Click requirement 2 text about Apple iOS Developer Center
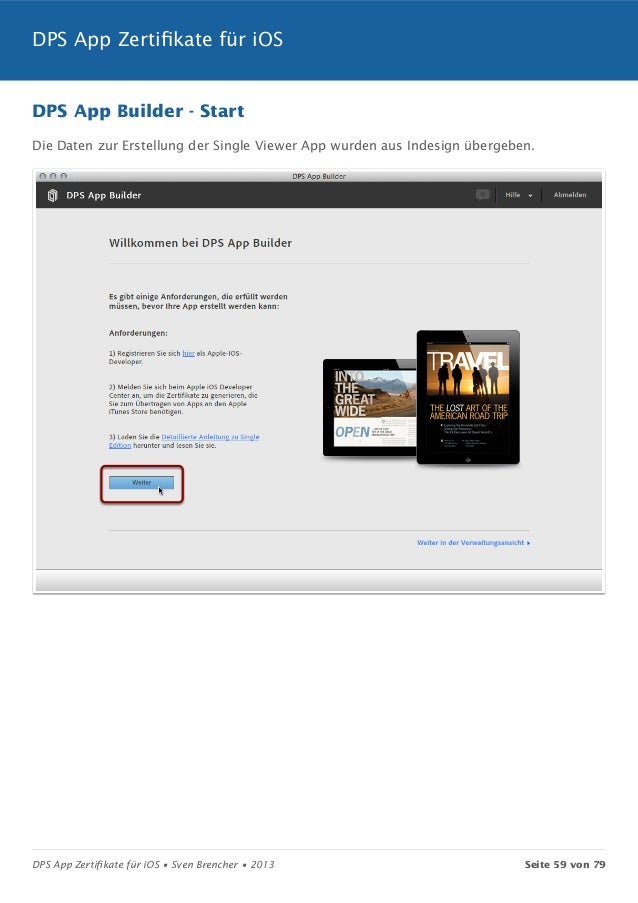This screenshot has width=638, height=903. pos(183,399)
